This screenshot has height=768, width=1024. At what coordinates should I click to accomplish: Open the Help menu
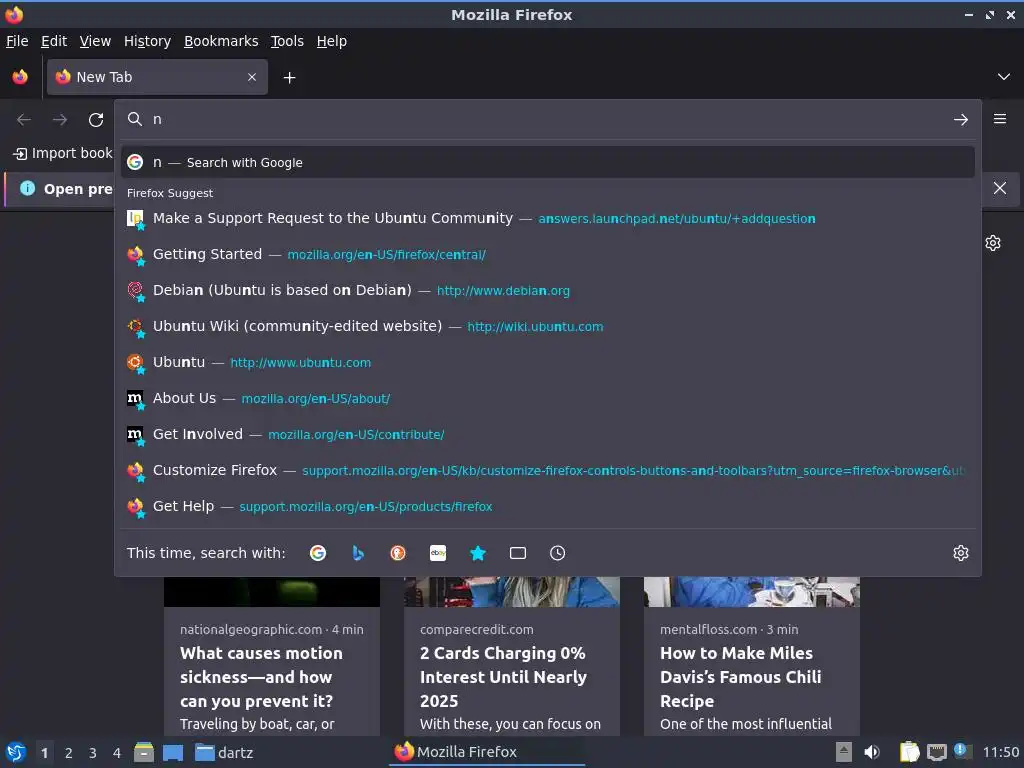pos(332,41)
